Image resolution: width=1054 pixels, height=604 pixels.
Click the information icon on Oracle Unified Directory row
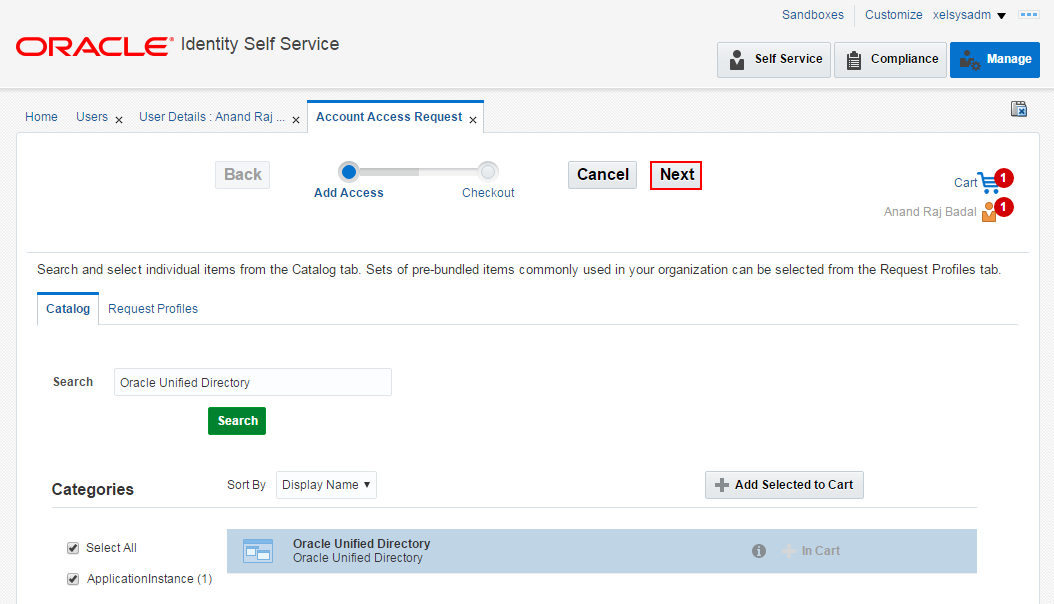(759, 550)
